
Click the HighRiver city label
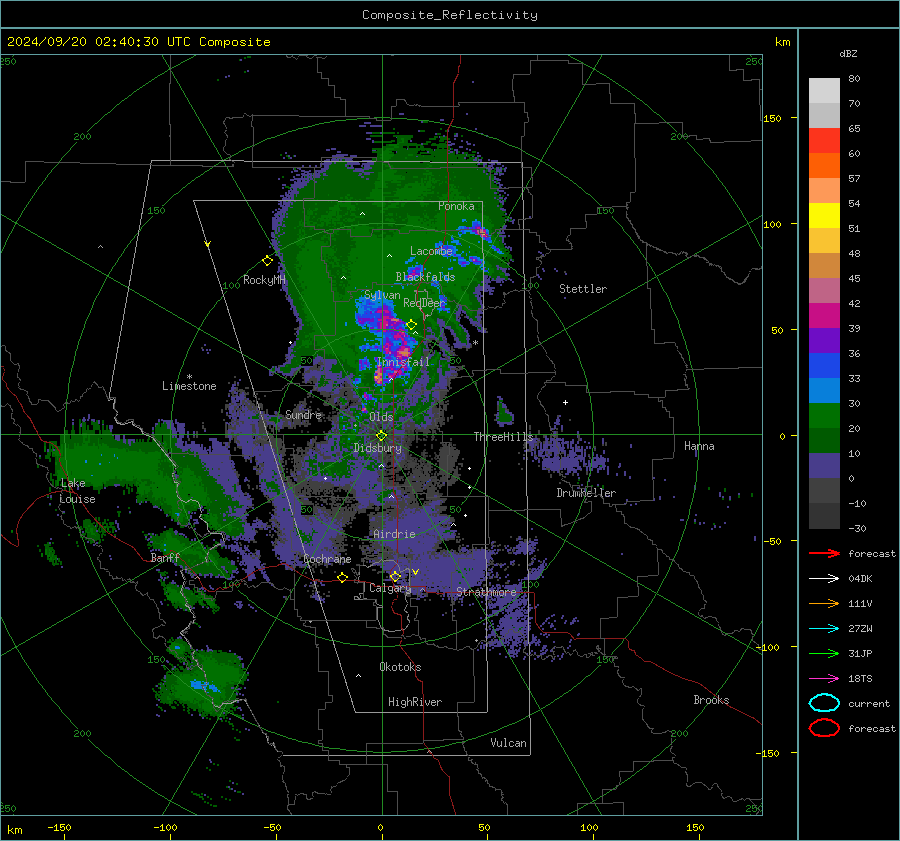point(415,702)
